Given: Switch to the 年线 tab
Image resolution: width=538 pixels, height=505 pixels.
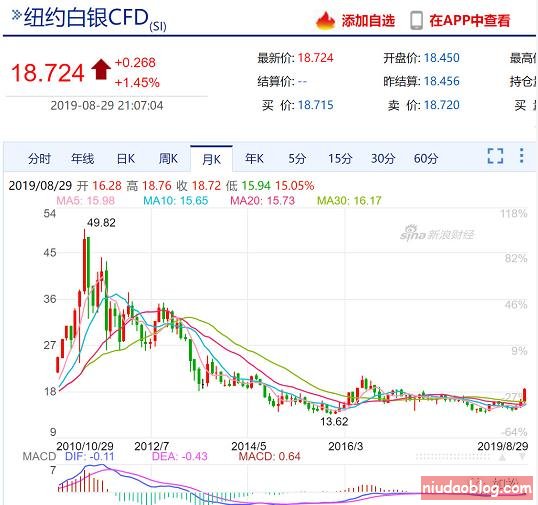Looking at the screenshot, I should (x=82, y=159).
